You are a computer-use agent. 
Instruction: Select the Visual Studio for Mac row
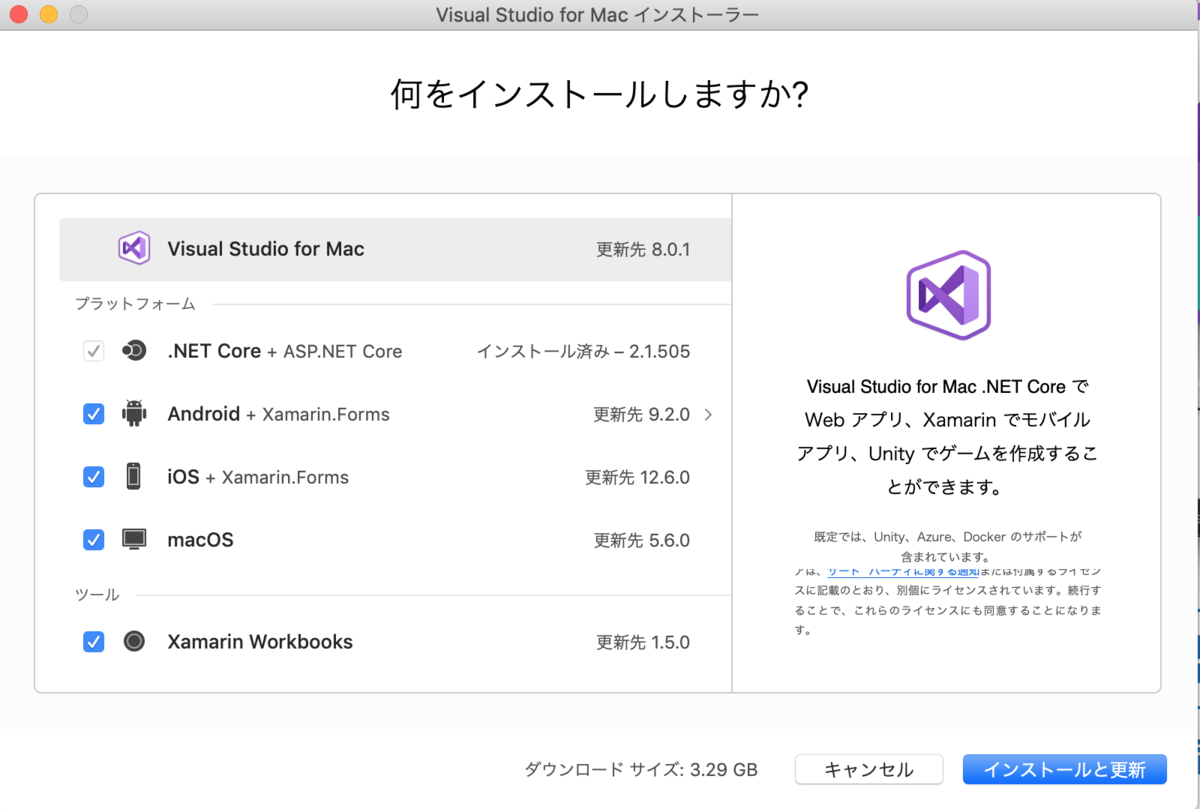click(x=396, y=249)
